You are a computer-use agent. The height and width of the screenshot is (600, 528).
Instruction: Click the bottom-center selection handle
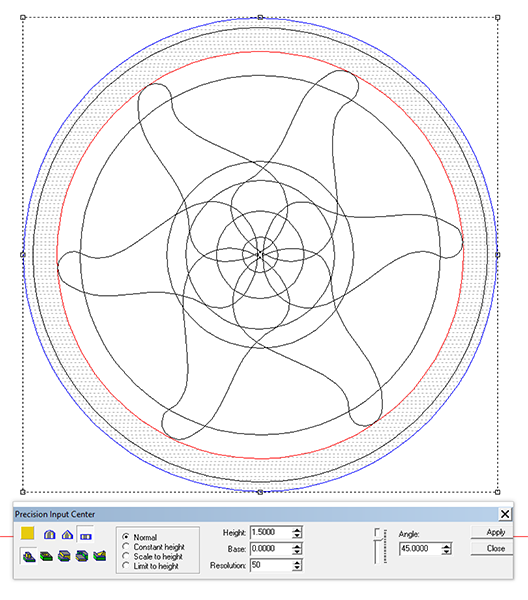[x=260, y=492]
